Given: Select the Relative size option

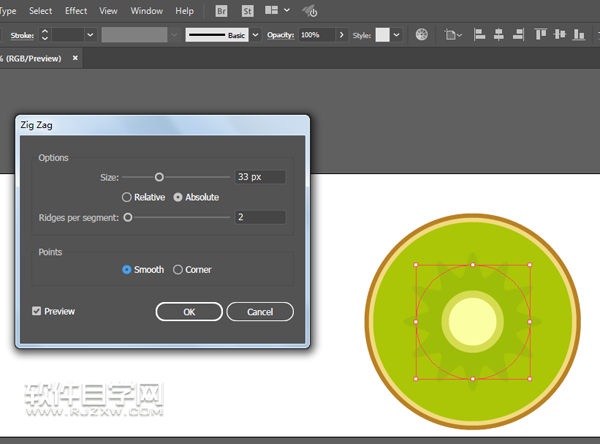Looking at the screenshot, I should pyautogui.click(x=127, y=197).
